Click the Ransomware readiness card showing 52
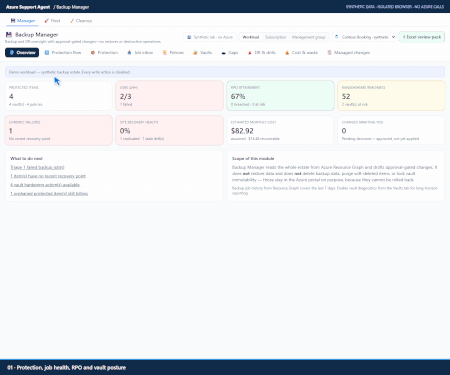 pyautogui.click(x=391, y=96)
